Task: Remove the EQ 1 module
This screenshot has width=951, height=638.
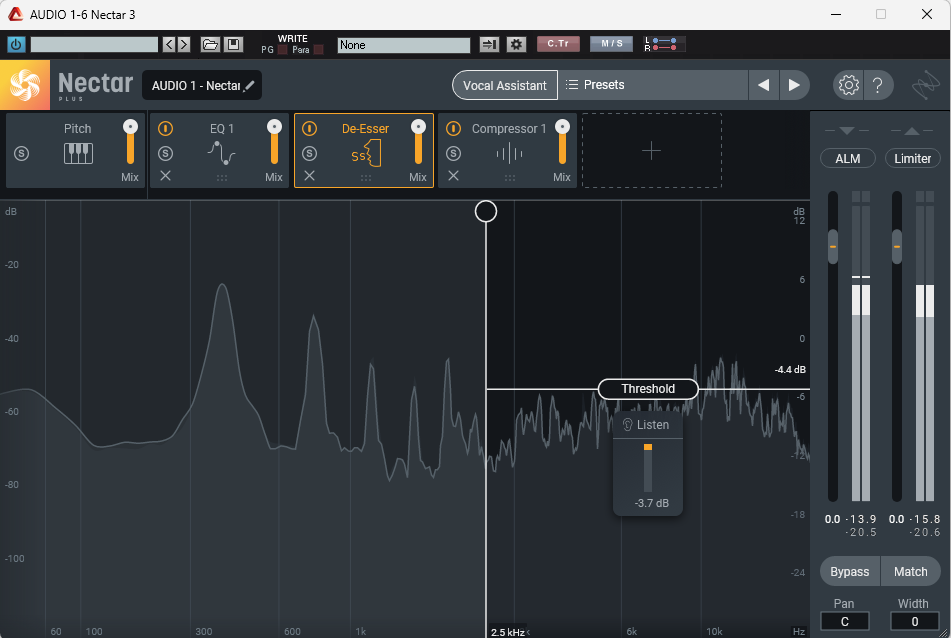Action: tap(166, 176)
